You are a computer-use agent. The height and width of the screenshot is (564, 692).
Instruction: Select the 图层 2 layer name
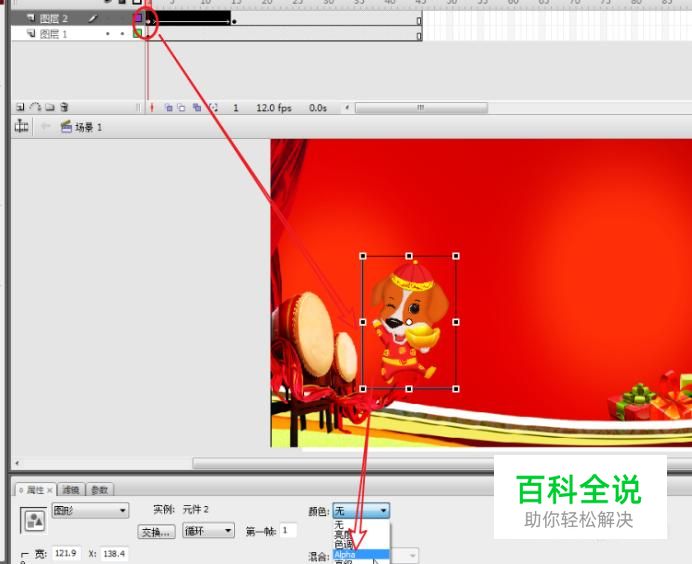click(x=53, y=19)
